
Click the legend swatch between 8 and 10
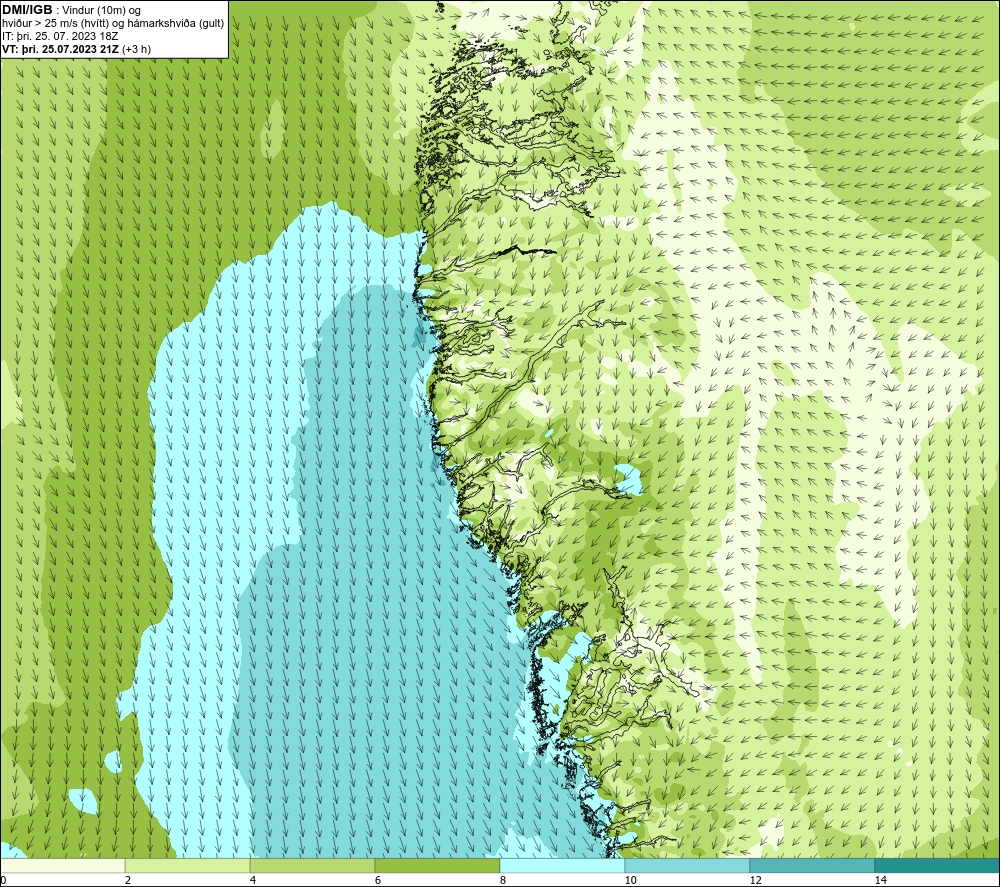tap(562, 865)
